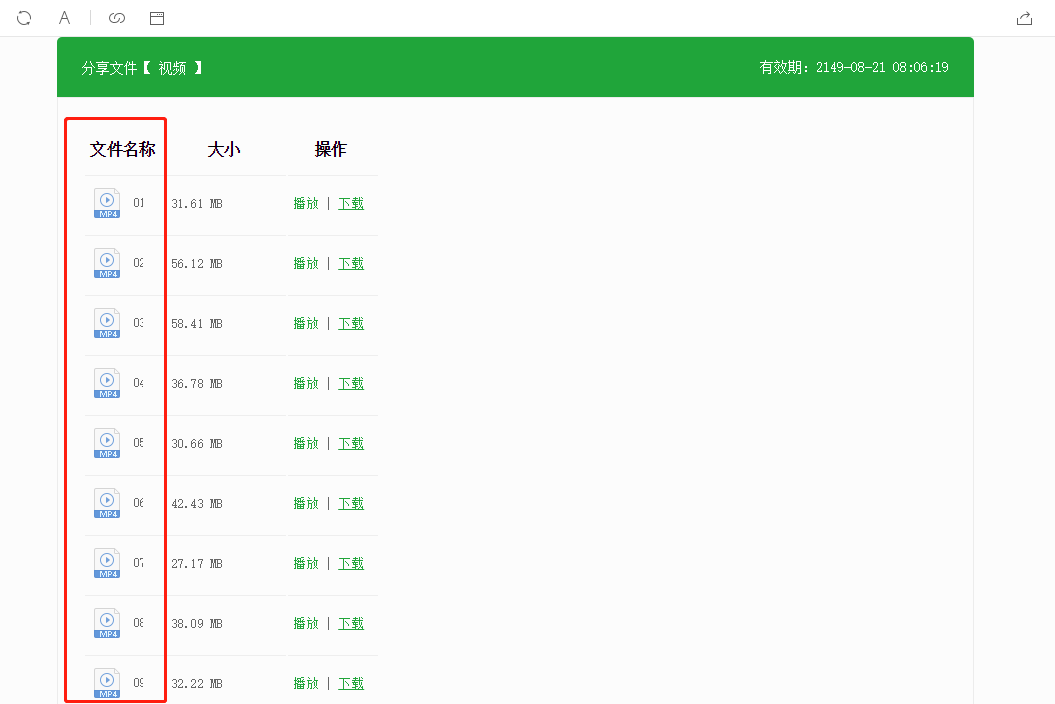The image size is (1055, 704).
Task: Click the 56.12 MB size cell
Action: [x=196, y=263]
